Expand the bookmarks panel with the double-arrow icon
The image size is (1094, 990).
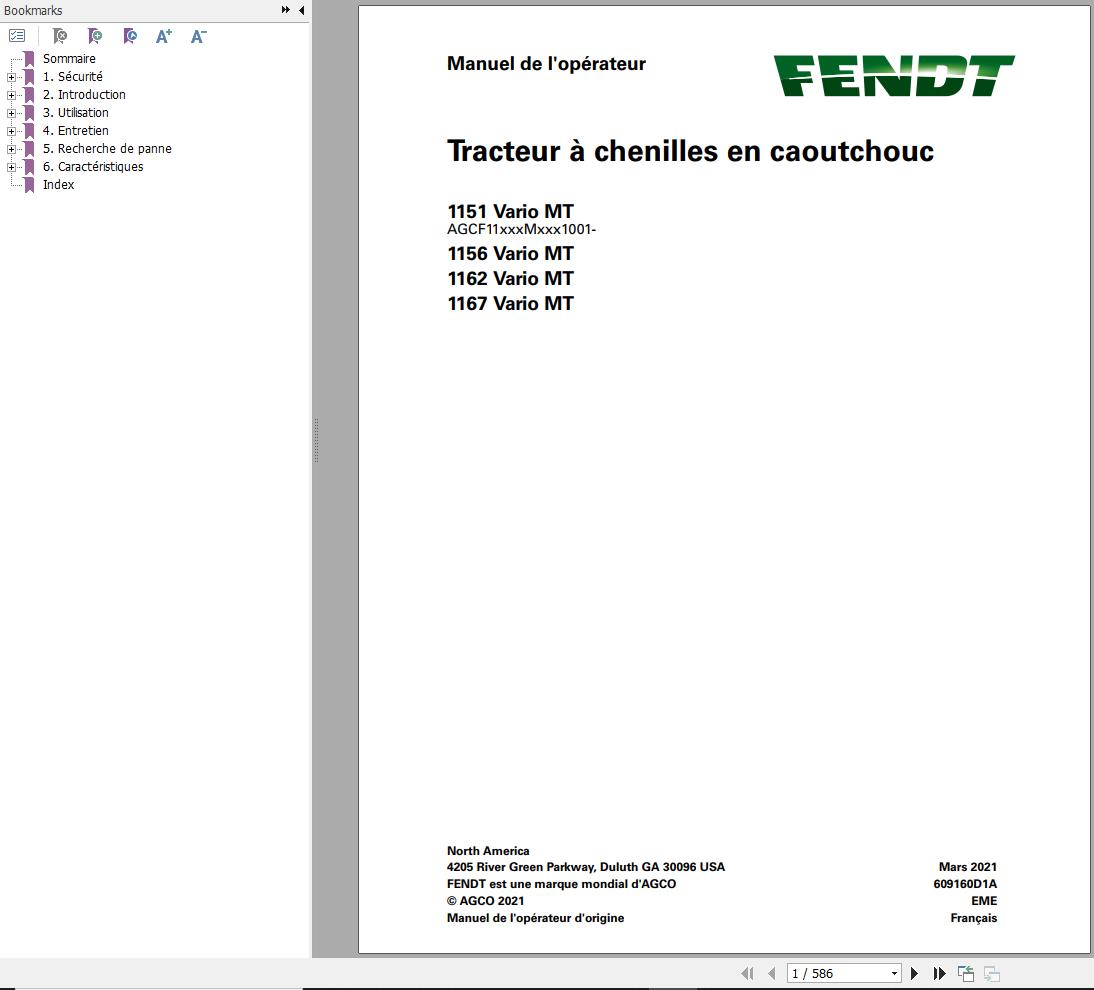[285, 10]
